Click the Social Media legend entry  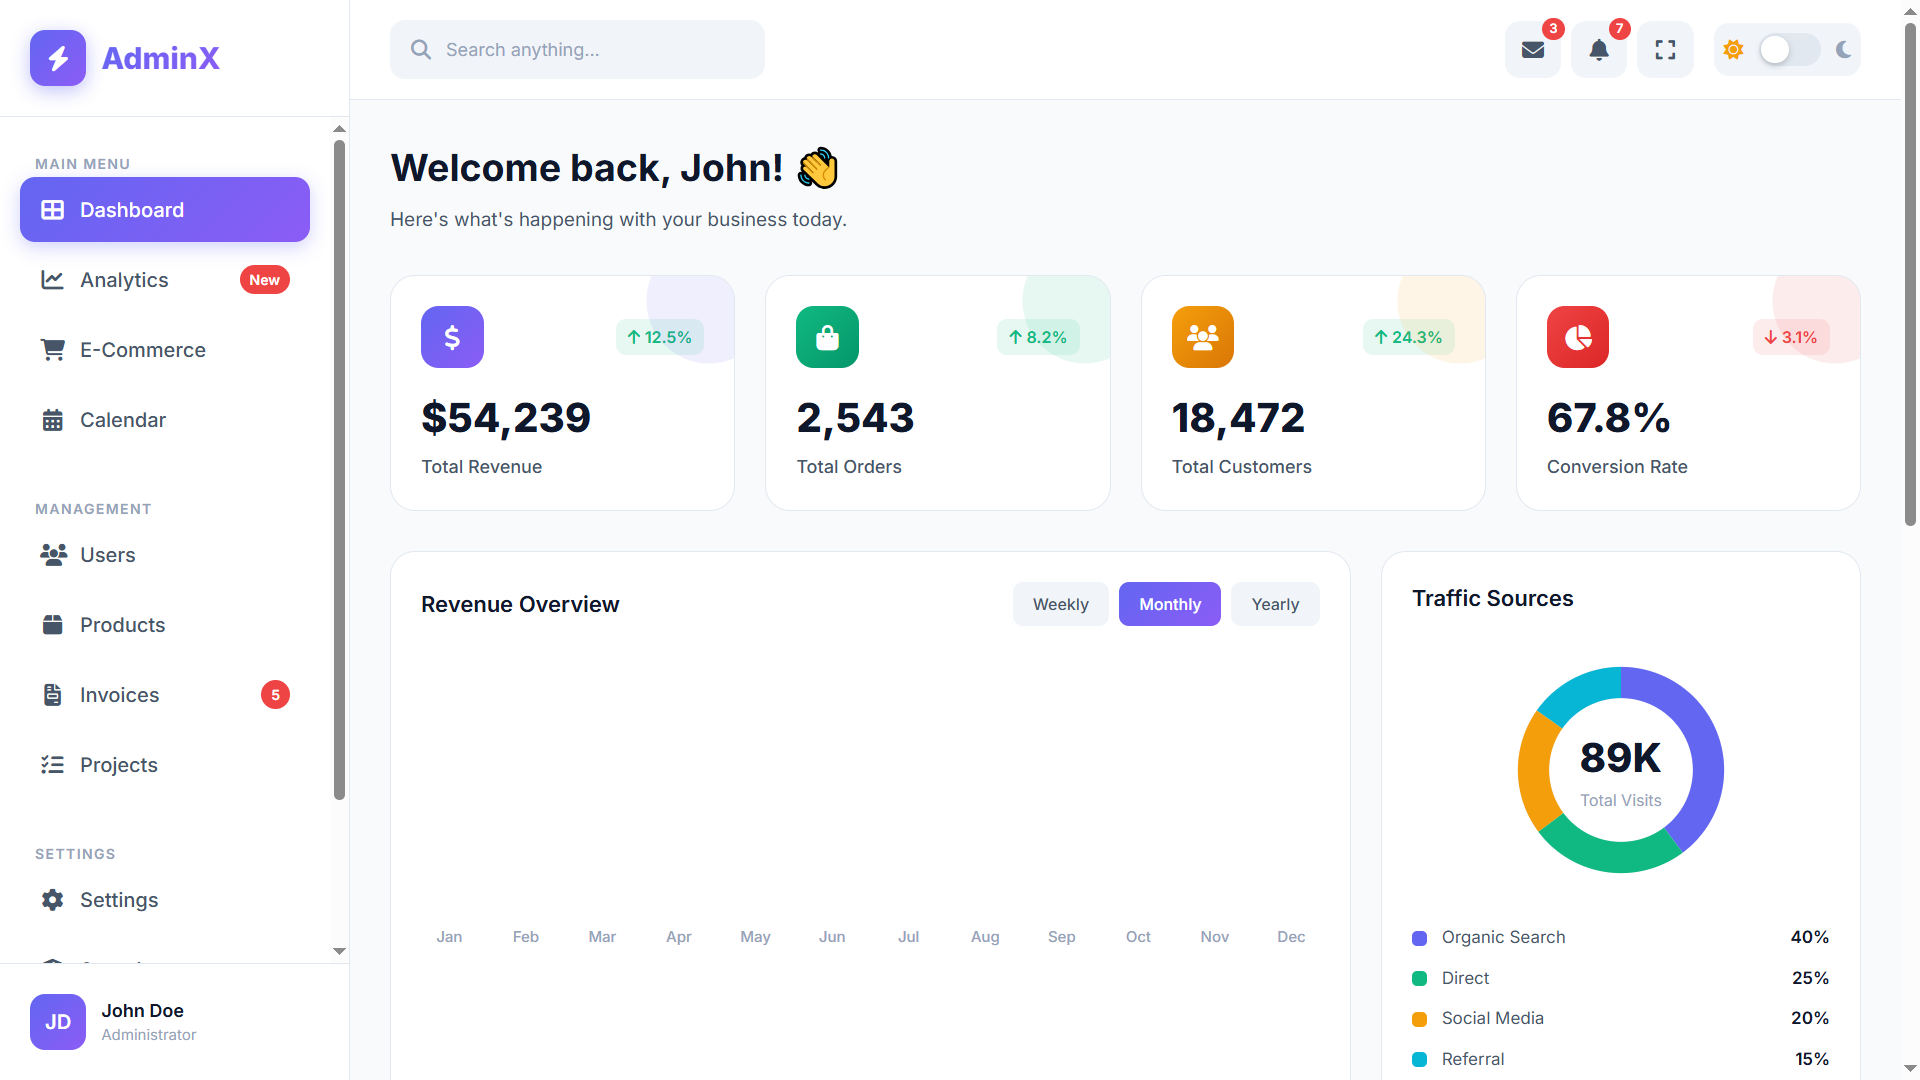[x=1620, y=1019]
